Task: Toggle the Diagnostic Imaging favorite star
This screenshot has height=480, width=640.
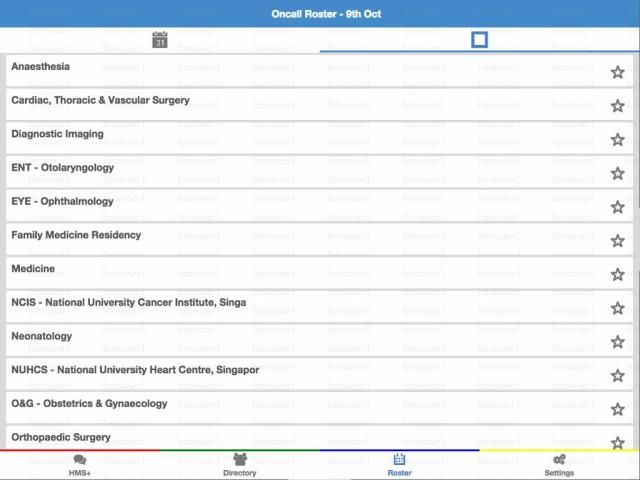Action: pyautogui.click(x=617, y=140)
